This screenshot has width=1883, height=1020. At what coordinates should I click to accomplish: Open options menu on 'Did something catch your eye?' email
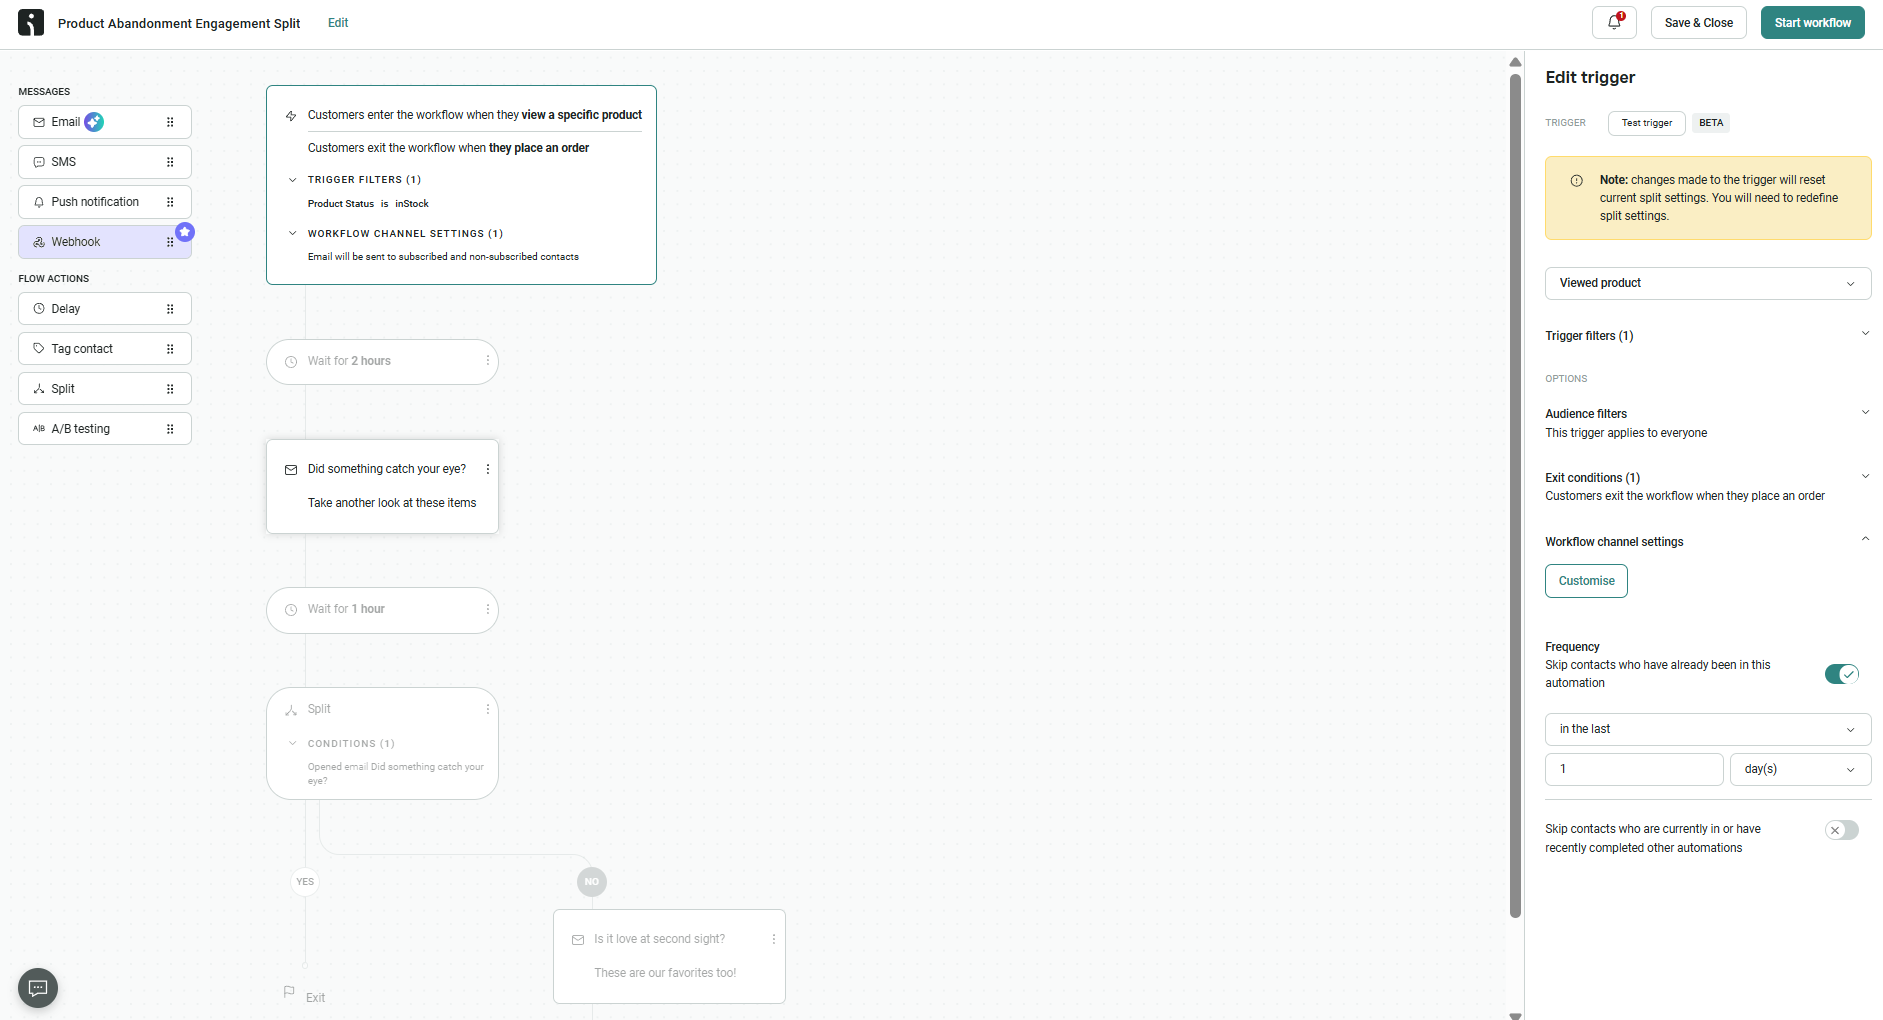click(488, 469)
